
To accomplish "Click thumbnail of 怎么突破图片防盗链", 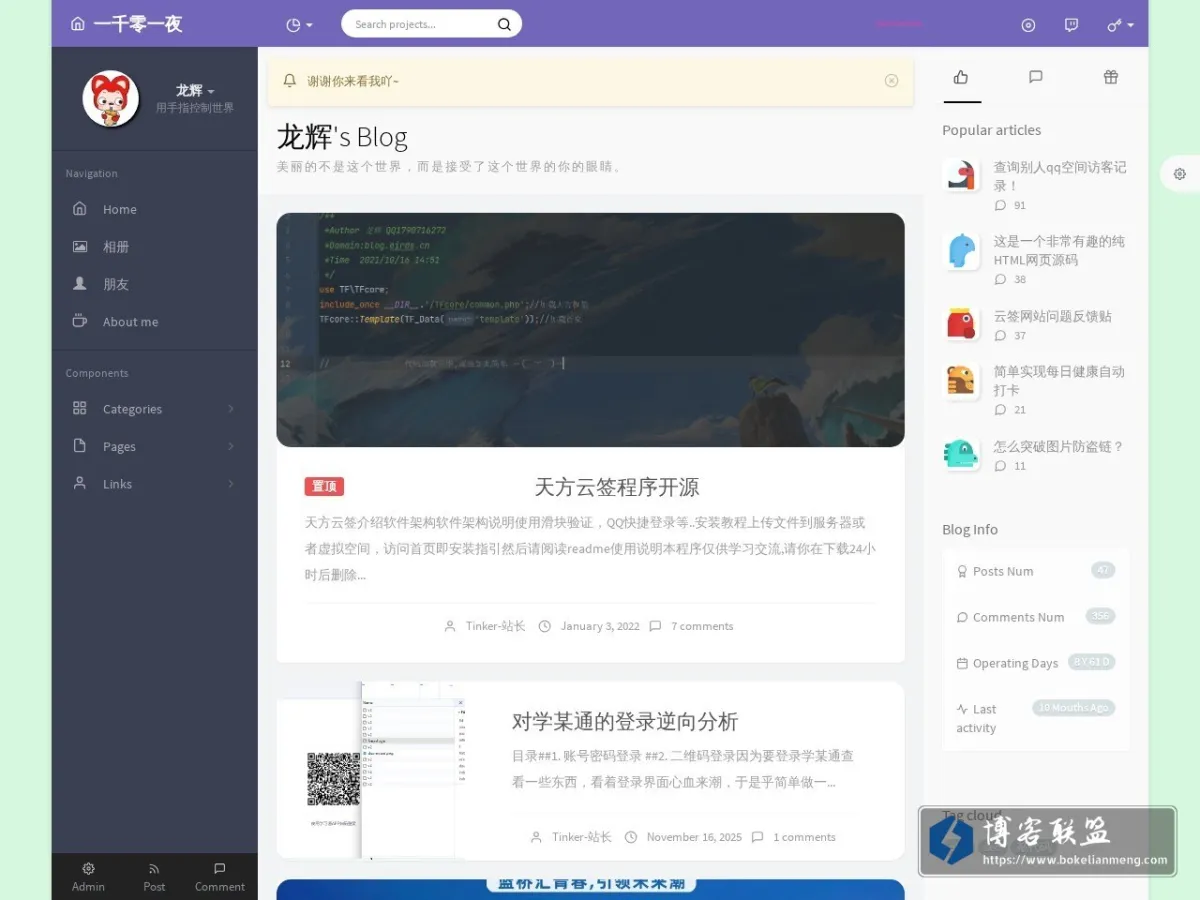I will pos(961,454).
